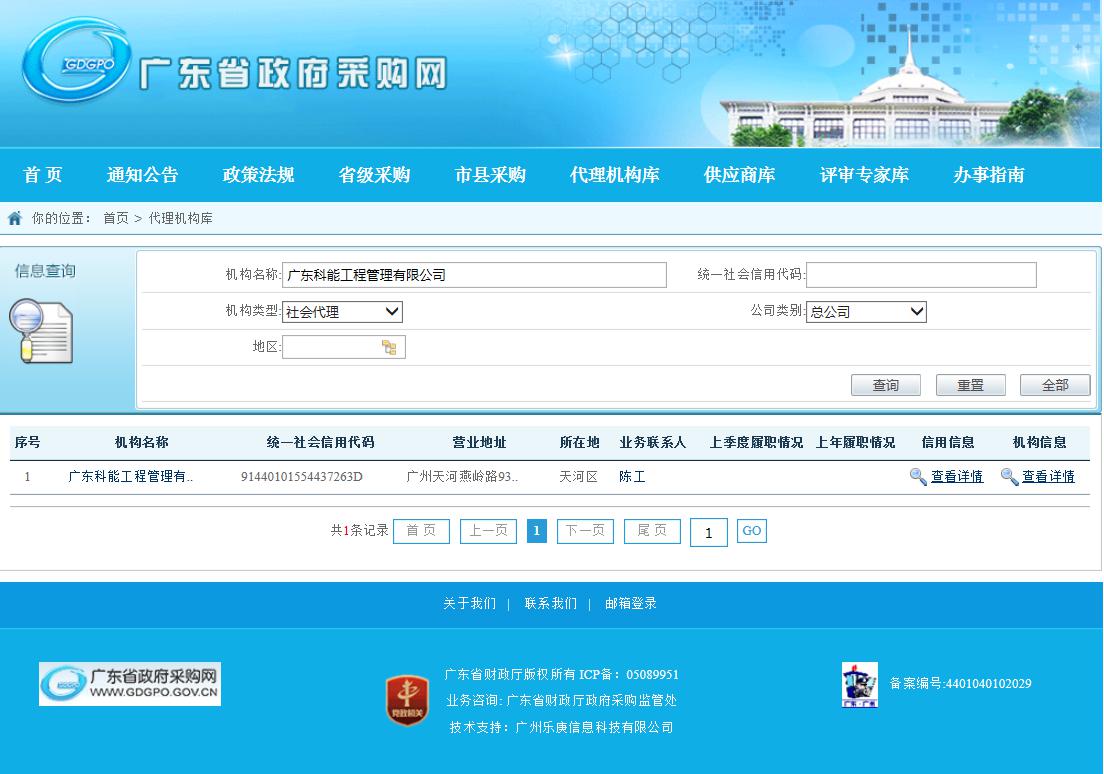The image size is (1104, 774).
Task: Open the 代理机构库 nav menu
Action: (614, 175)
